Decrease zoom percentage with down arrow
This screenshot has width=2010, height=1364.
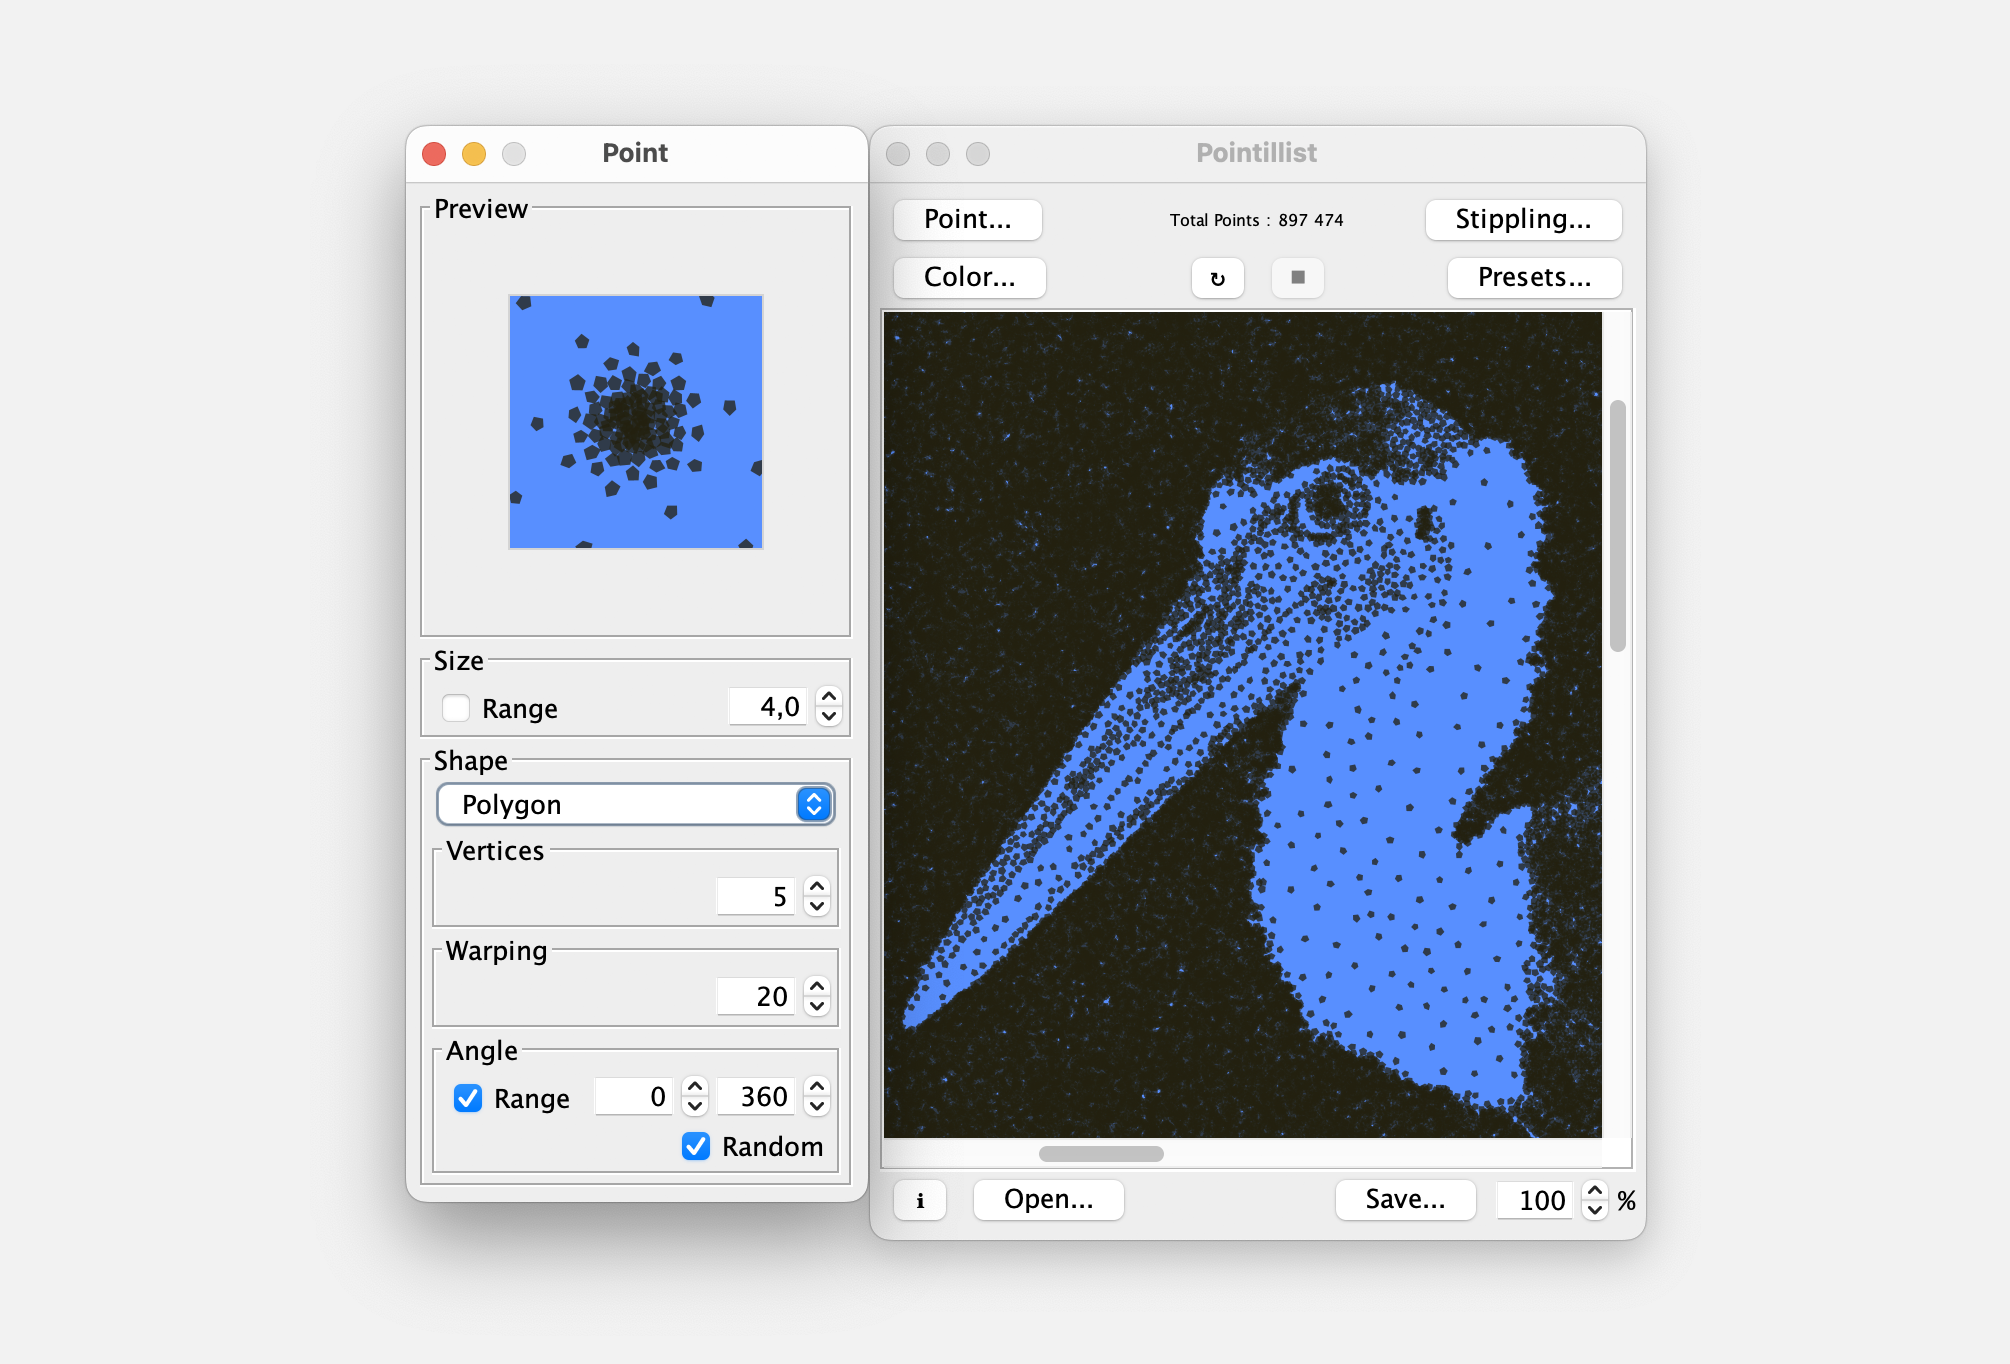click(1595, 1210)
